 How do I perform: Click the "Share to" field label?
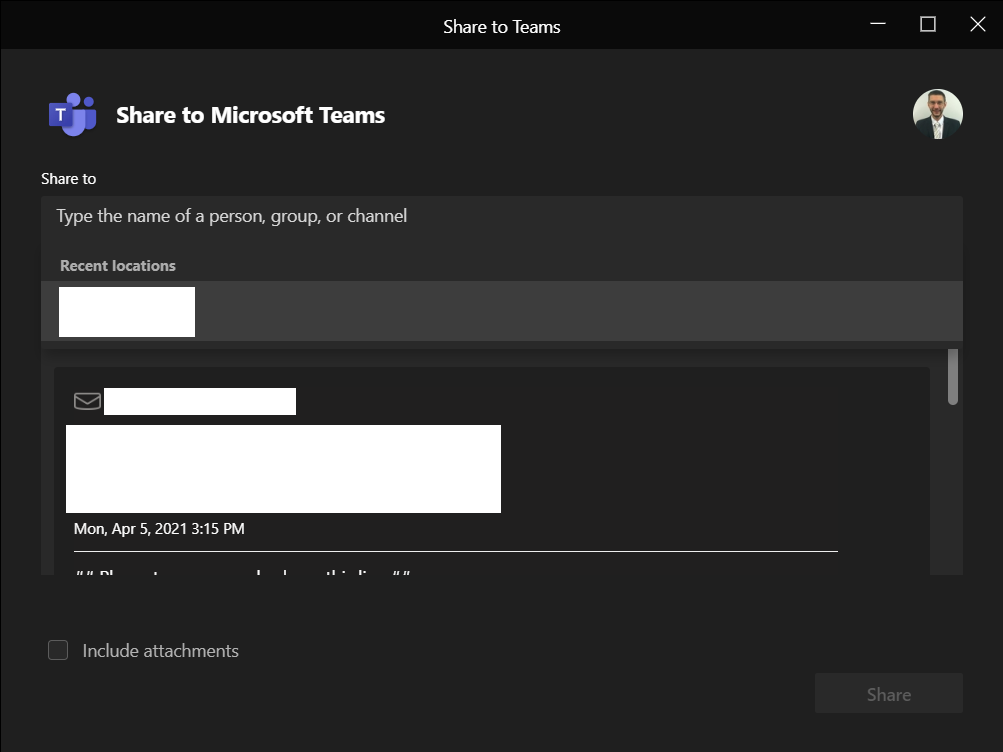click(x=69, y=179)
